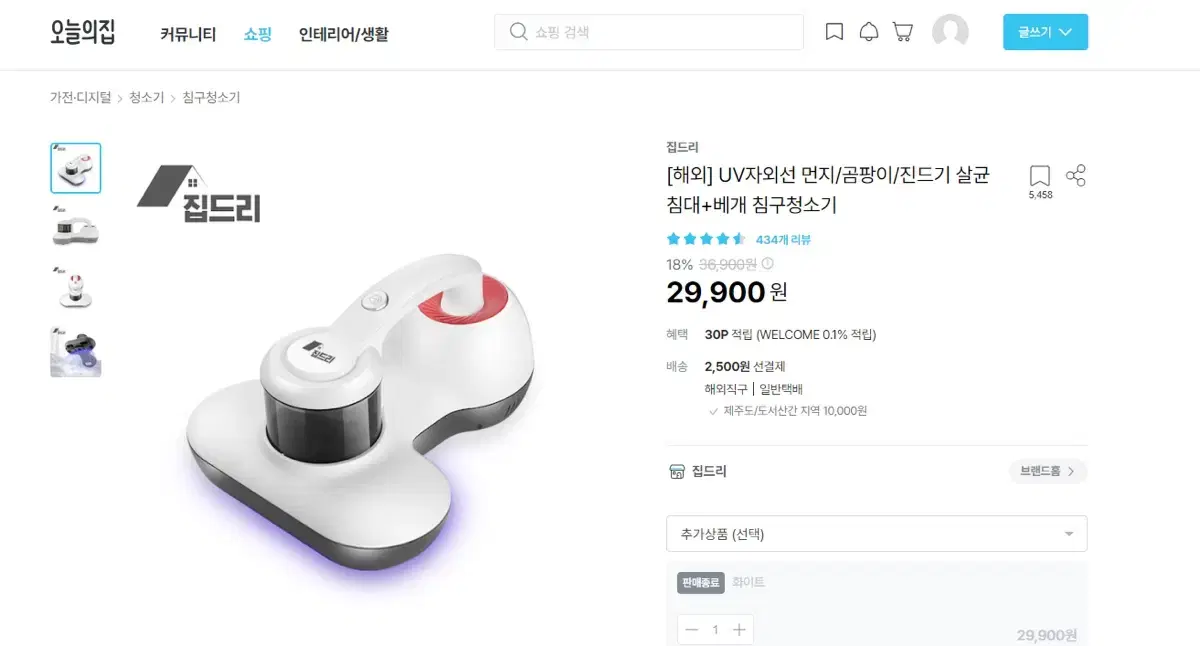The width and height of the screenshot is (1200, 646).
Task: Click the price info circle icon
Action: click(x=768, y=264)
